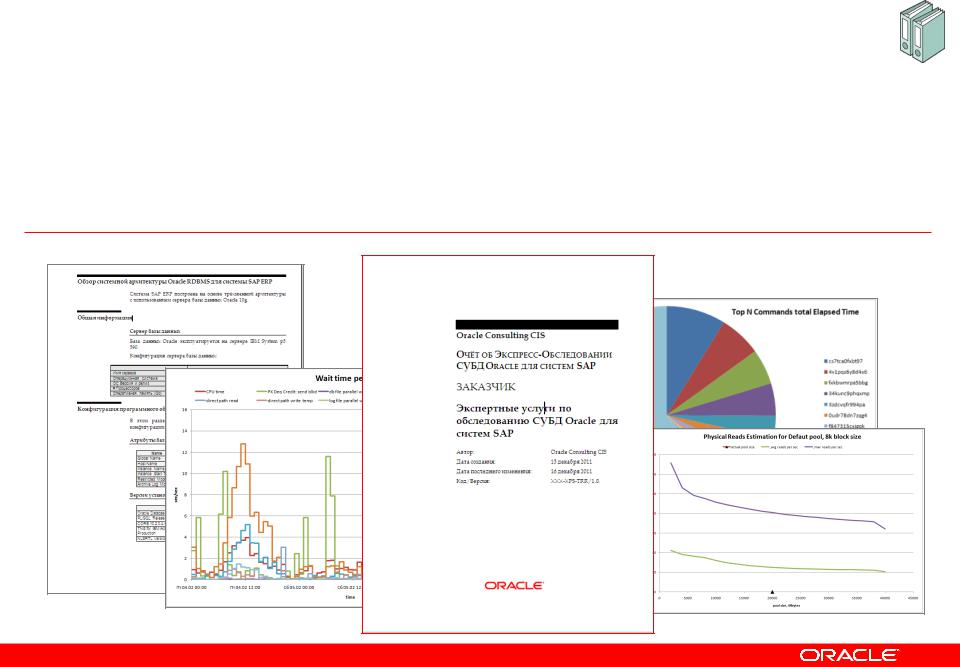
Task: Select the 'Top N Commands total Elapsed Time' title
Action: tap(795, 312)
